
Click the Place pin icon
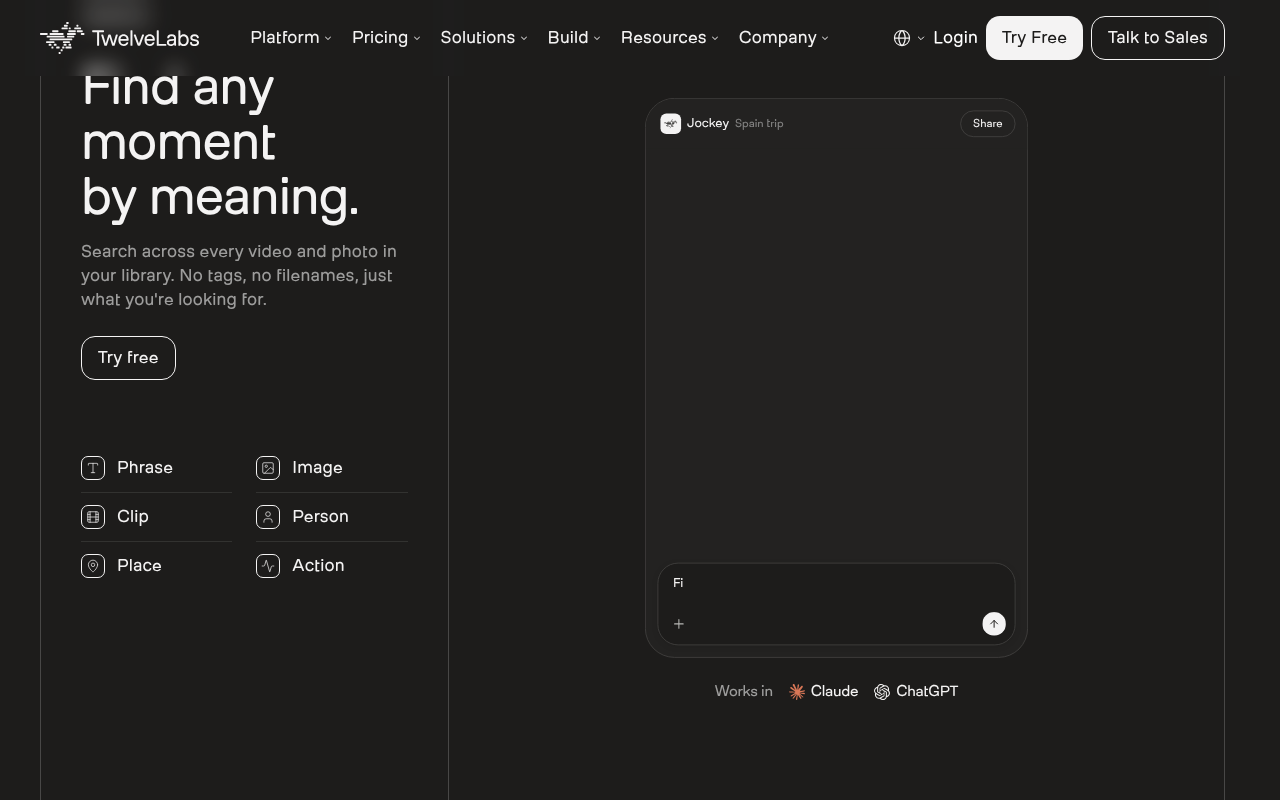pos(93,566)
